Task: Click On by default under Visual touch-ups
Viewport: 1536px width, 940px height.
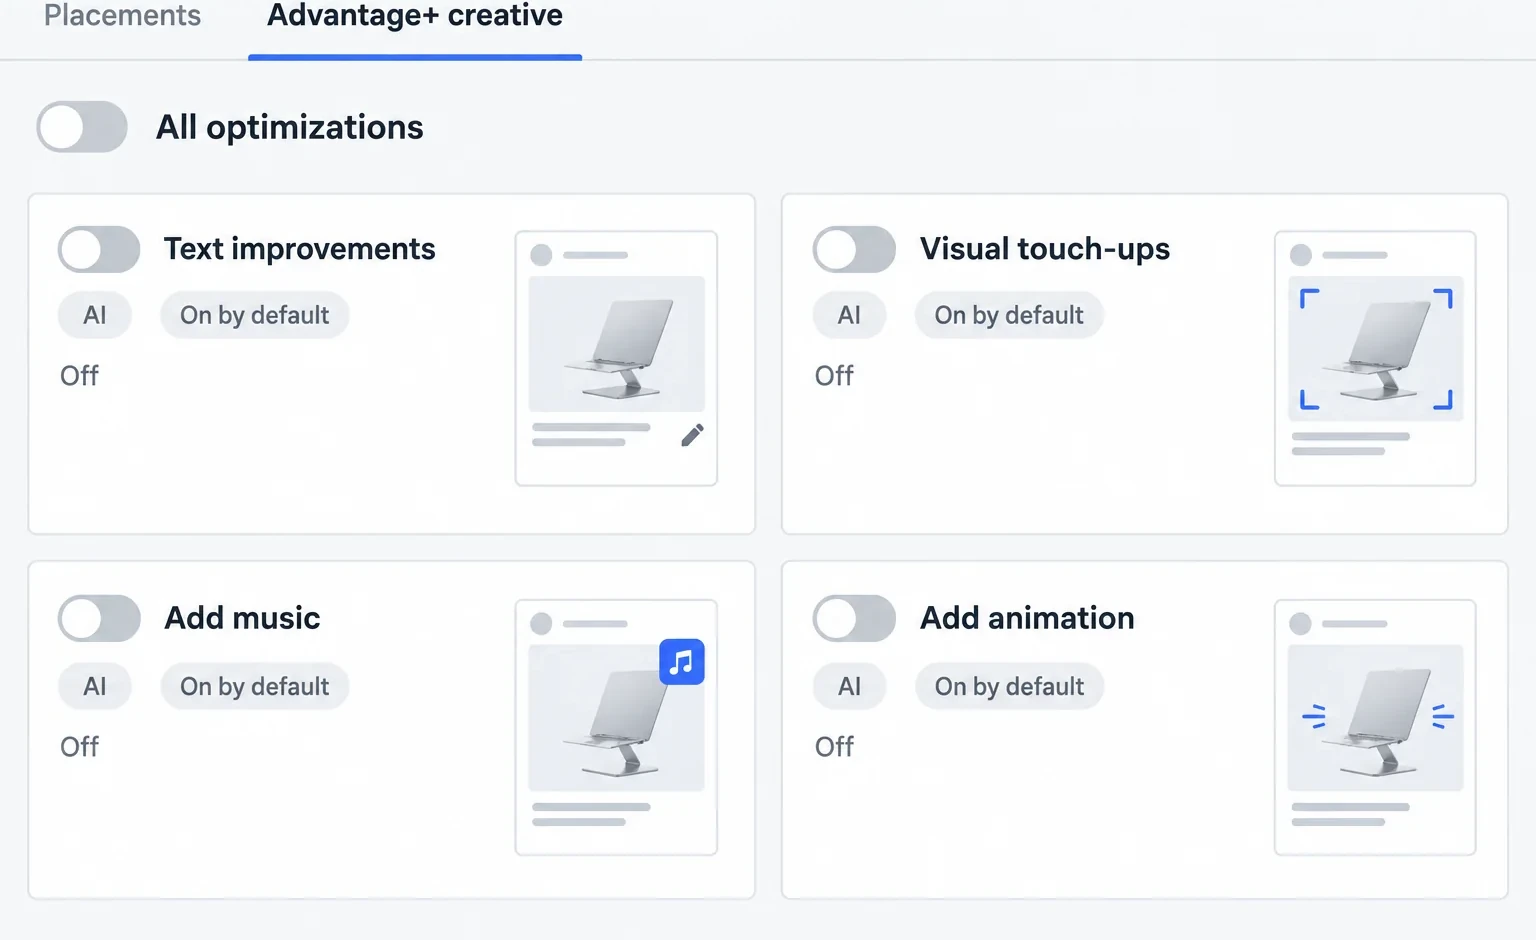Action: 1009,315
